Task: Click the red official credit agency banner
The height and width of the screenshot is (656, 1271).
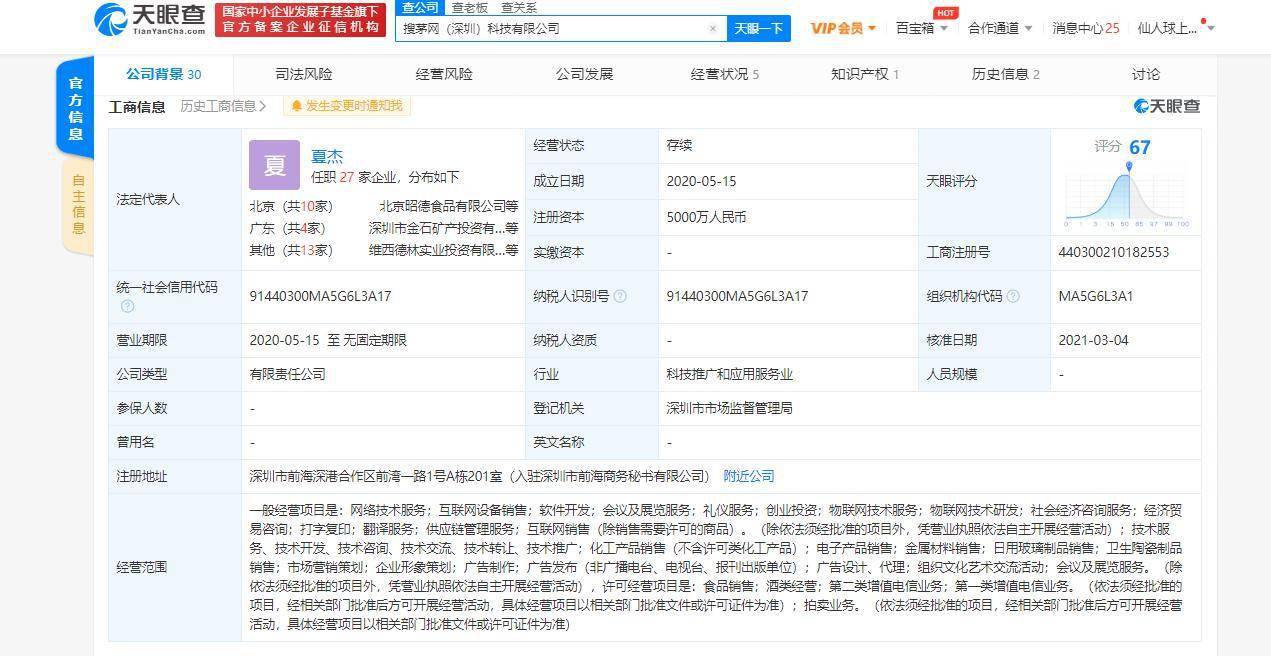Action: [x=300, y=19]
